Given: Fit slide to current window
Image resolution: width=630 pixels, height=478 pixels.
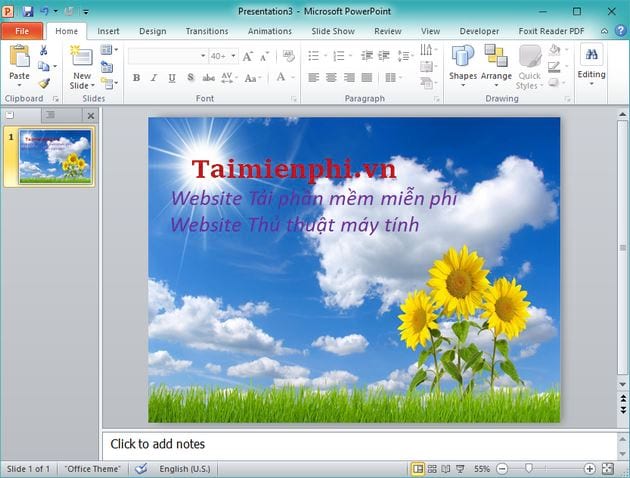Looking at the screenshot, I should [x=608, y=468].
